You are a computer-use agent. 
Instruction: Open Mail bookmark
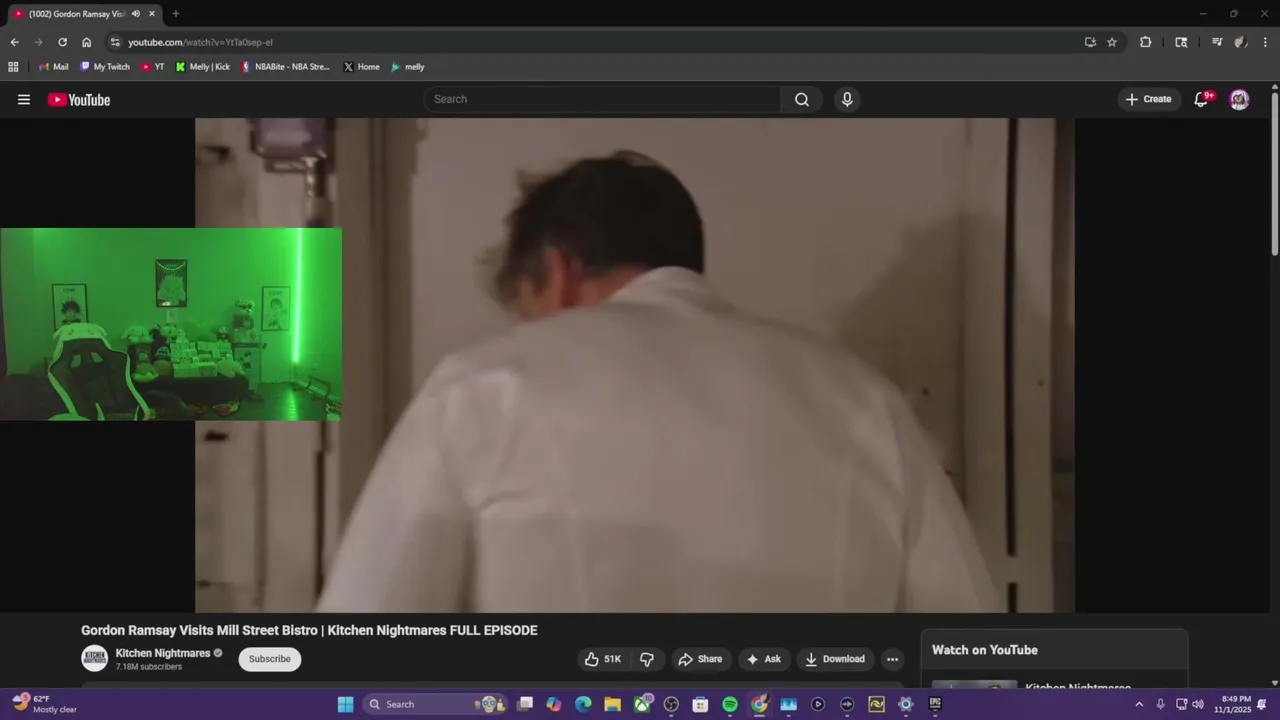click(x=53, y=67)
